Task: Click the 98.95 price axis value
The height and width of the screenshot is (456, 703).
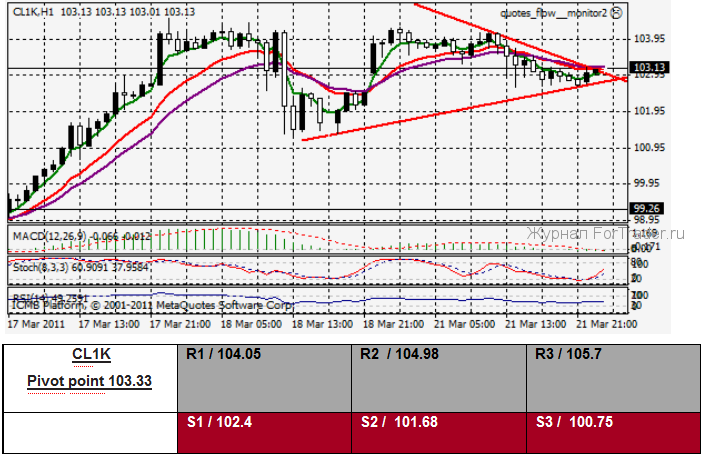Action: [647, 219]
